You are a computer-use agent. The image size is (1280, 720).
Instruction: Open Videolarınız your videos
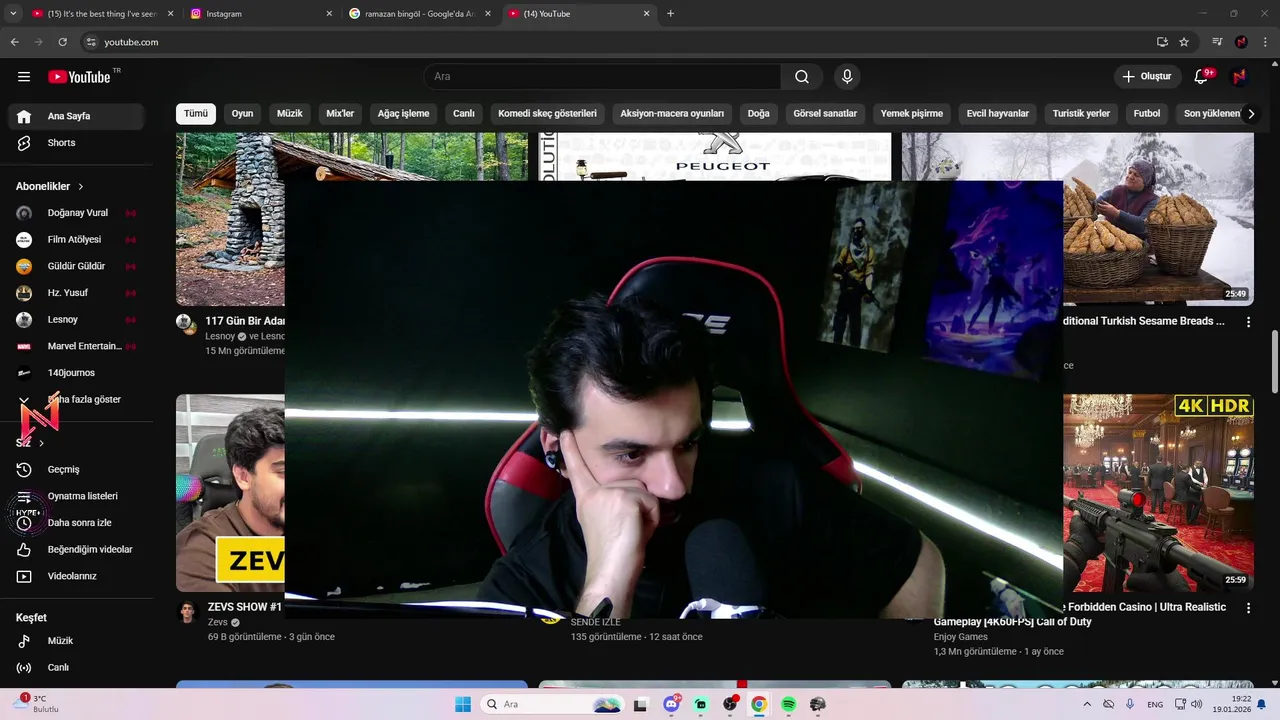pyautogui.click(x=76, y=576)
